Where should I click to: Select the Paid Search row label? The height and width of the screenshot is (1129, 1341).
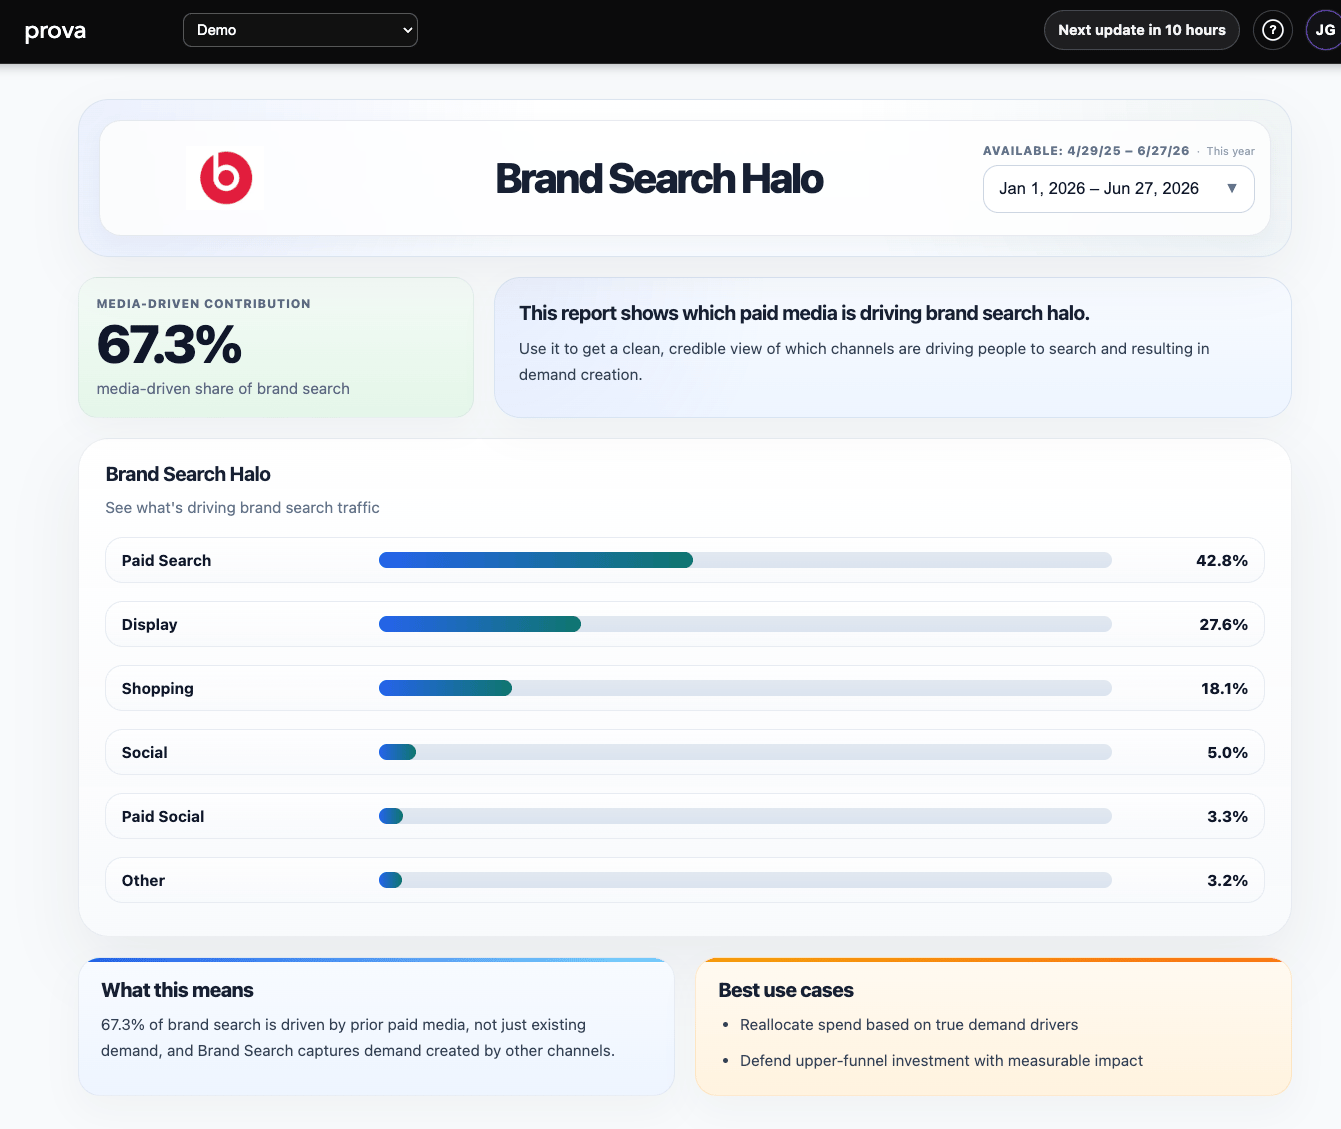pos(166,561)
